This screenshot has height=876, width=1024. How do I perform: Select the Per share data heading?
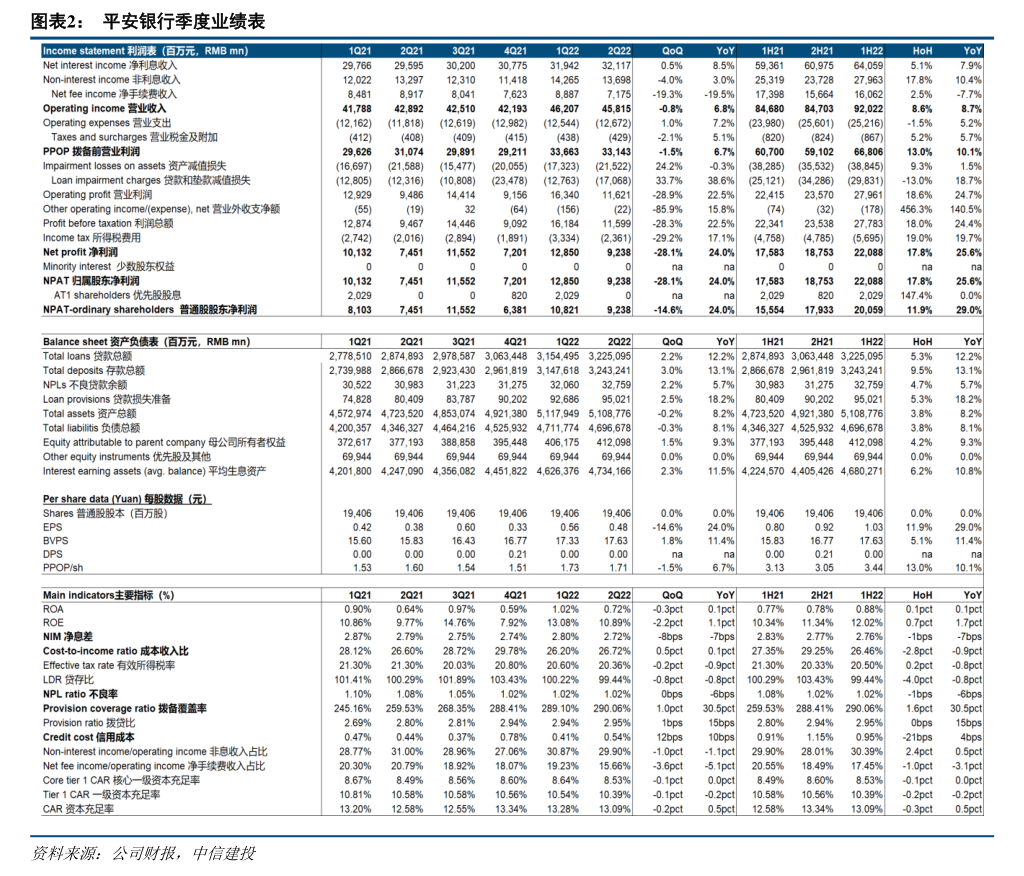coord(125,499)
